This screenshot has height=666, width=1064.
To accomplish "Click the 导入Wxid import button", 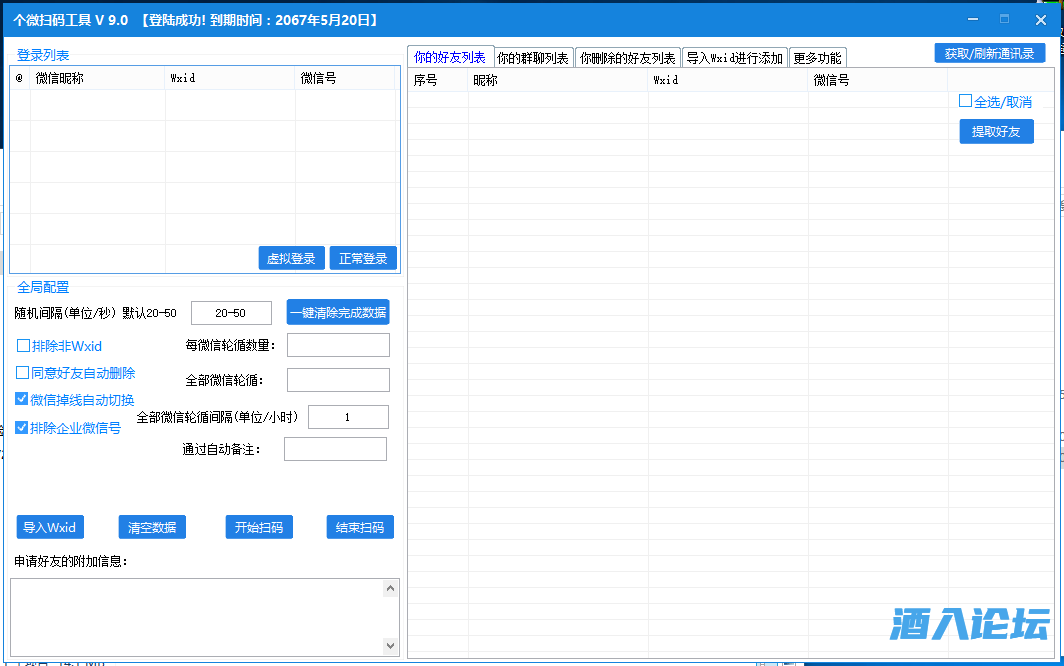I will point(49,527).
